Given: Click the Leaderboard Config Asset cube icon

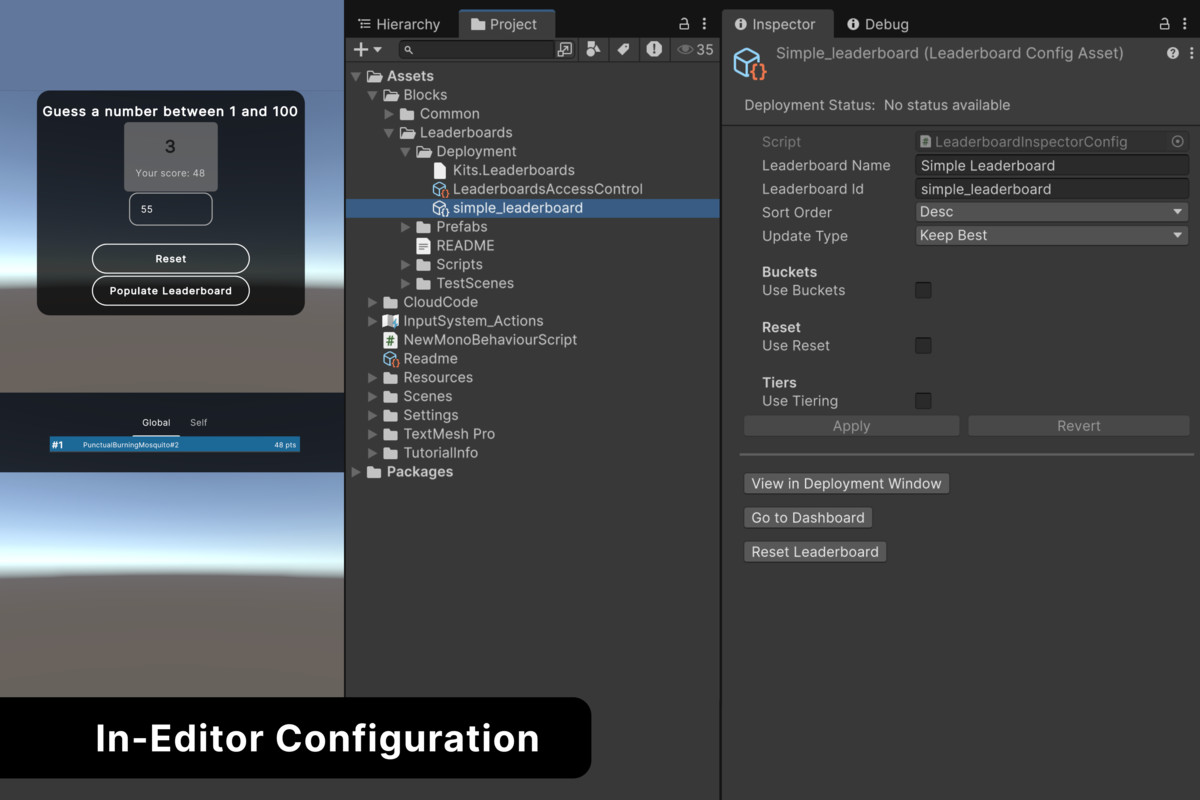Looking at the screenshot, I should tap(749, 64).
